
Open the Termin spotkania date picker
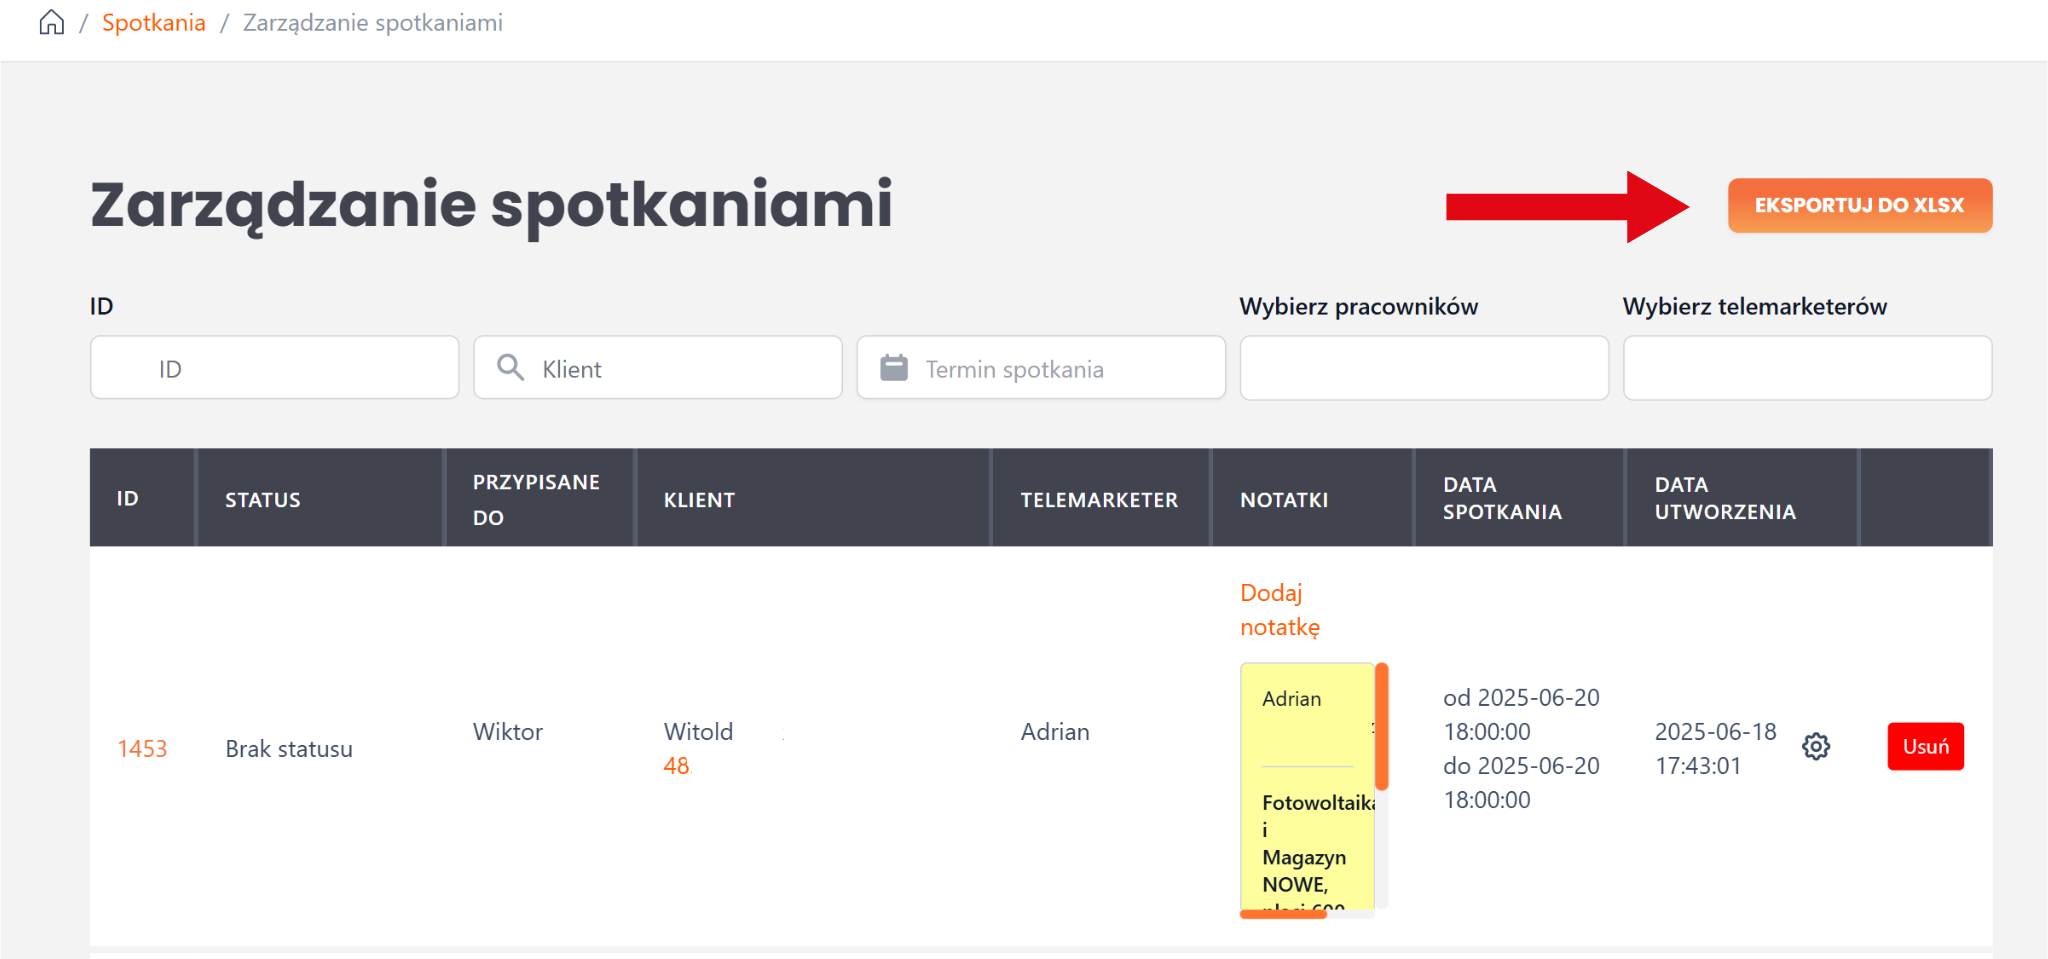click(x=1060, y=369)
